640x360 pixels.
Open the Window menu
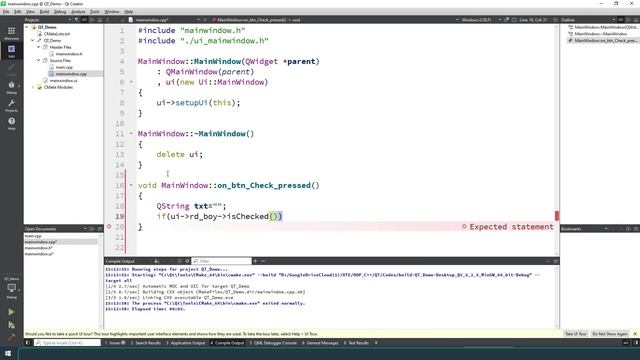[111, 12]
